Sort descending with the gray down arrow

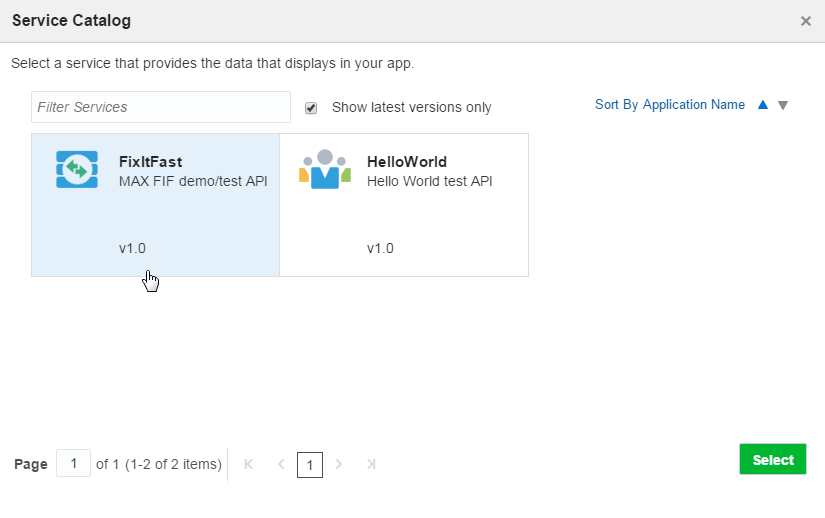click(783, 105)
